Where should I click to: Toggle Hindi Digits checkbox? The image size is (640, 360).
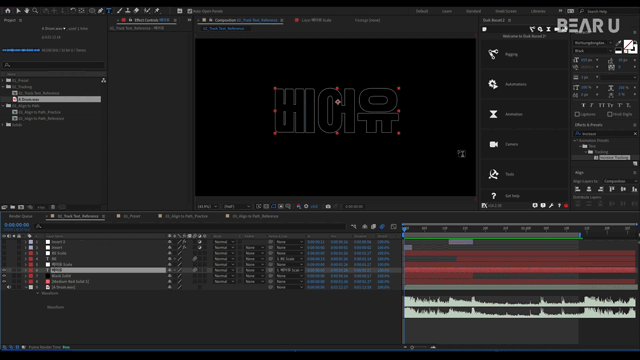(609, 114)
